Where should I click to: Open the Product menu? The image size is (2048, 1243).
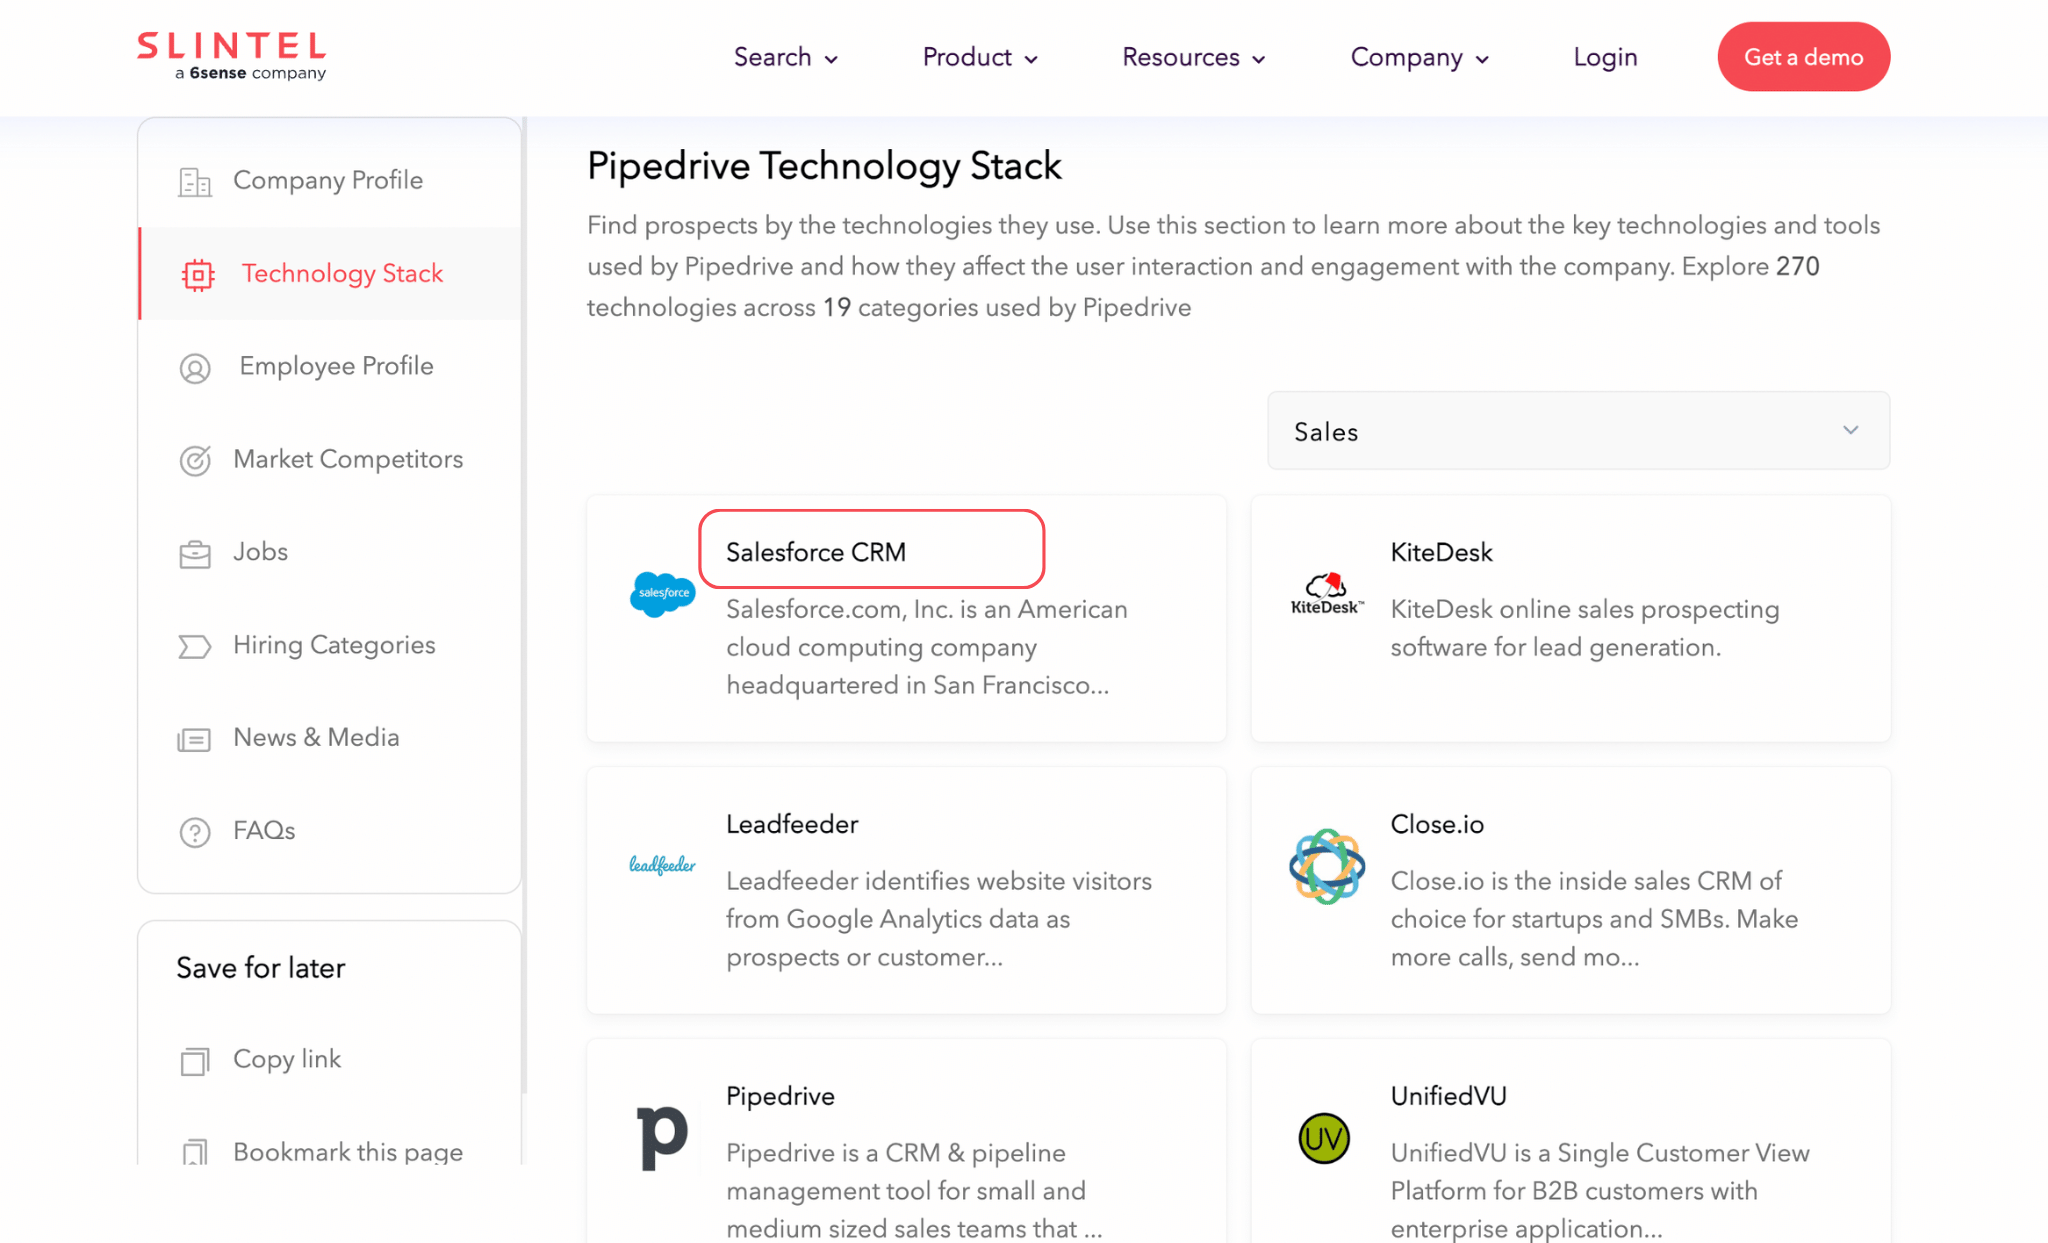click(x=979, y=57)
